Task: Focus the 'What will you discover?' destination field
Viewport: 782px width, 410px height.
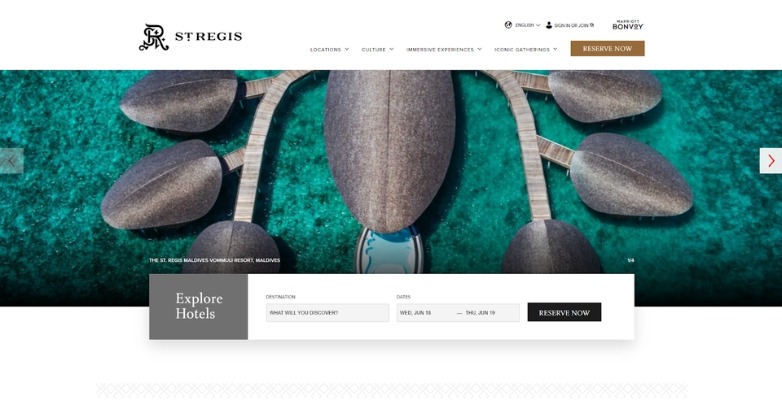Action: coord(327,313)
